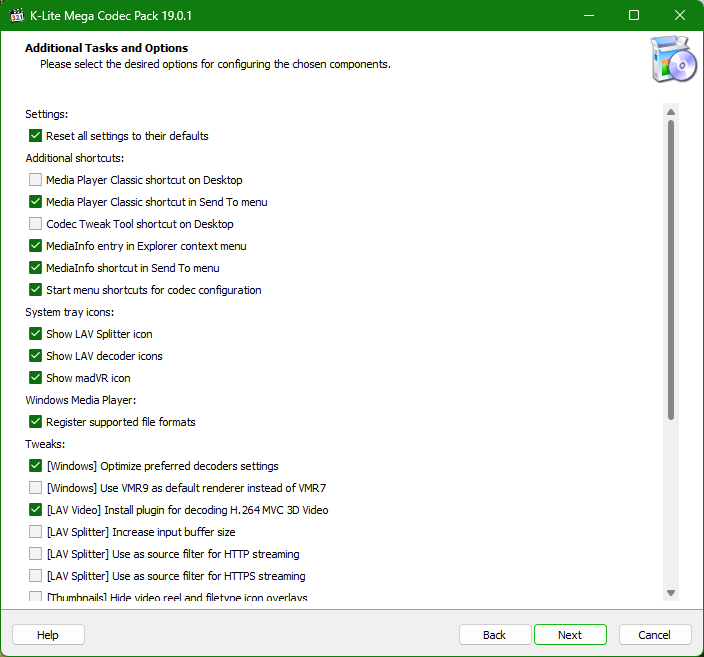The height and width of the screenshot is (657, 704).
Task: Minimize the K-Lite installer window
Action: click(589, 15)
